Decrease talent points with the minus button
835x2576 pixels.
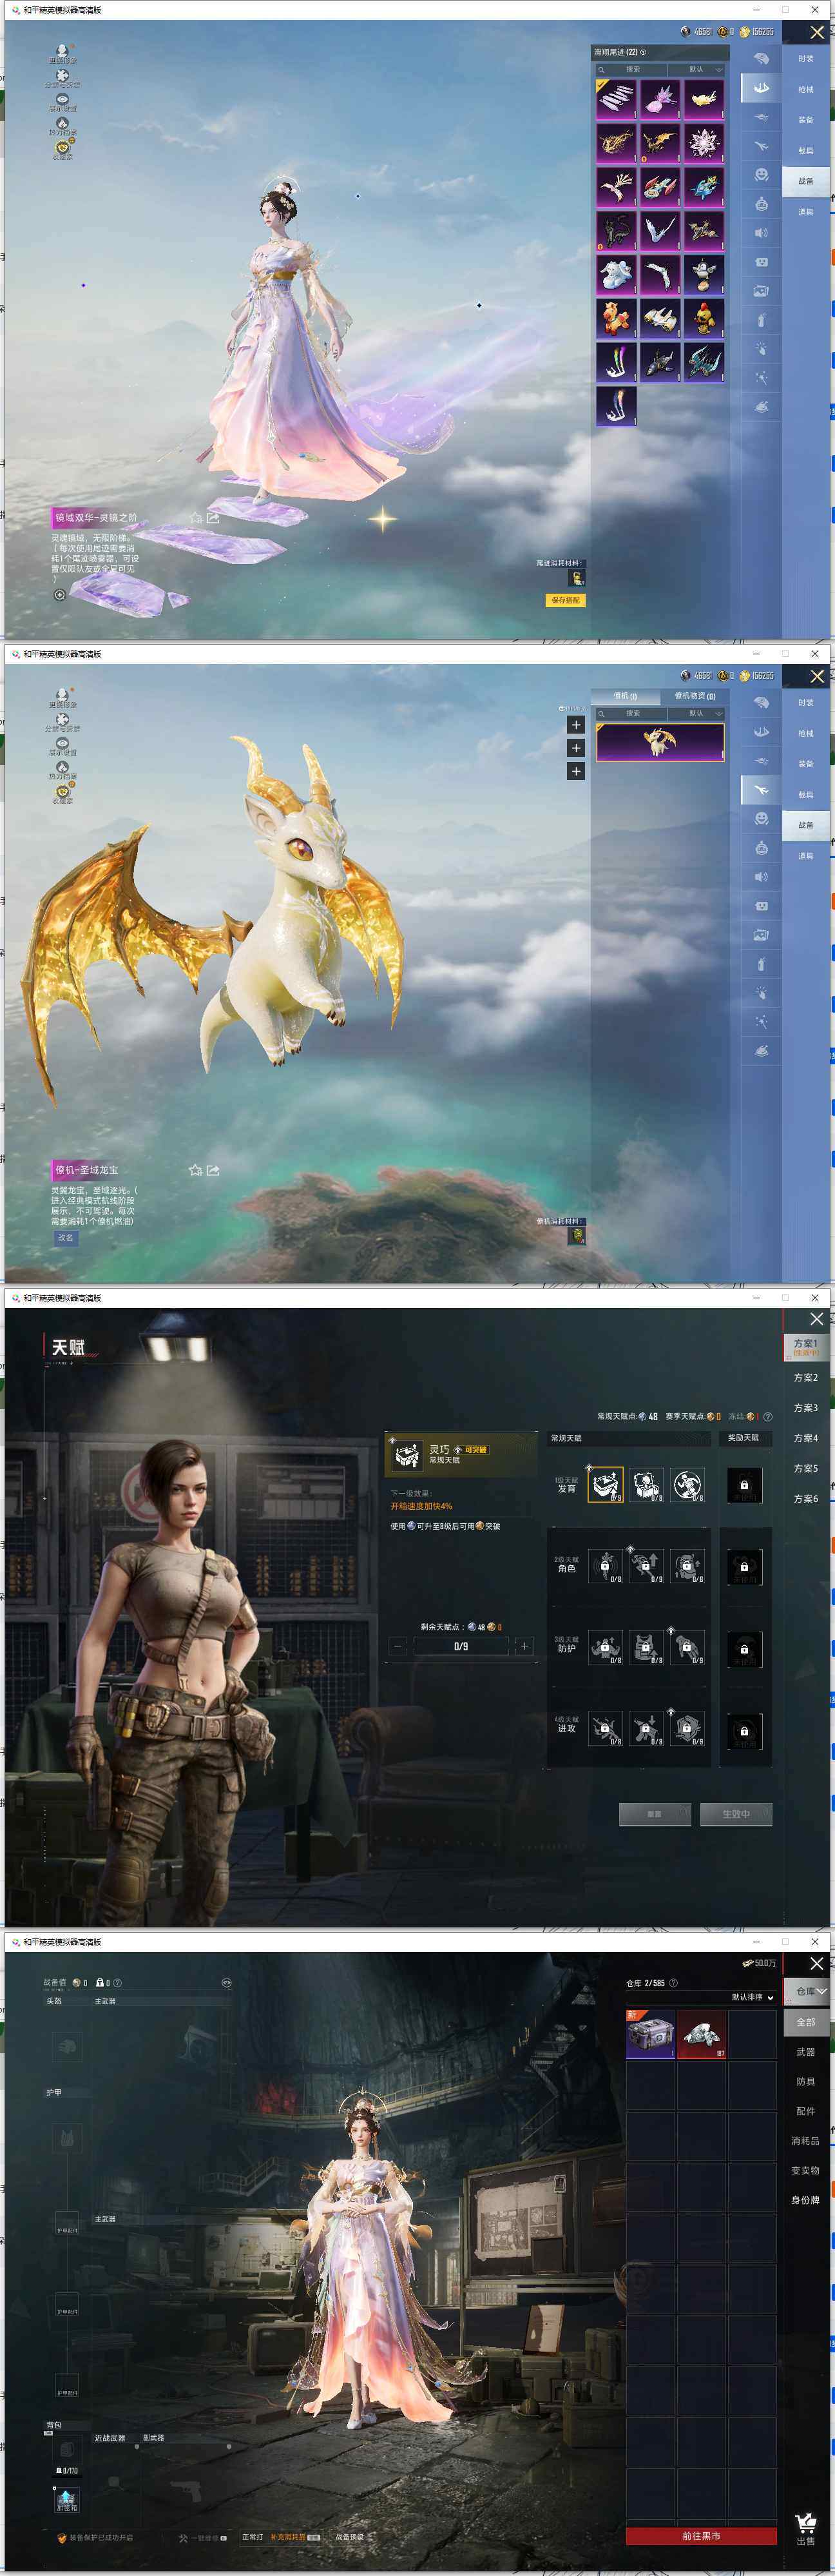tap(398, 1646)
